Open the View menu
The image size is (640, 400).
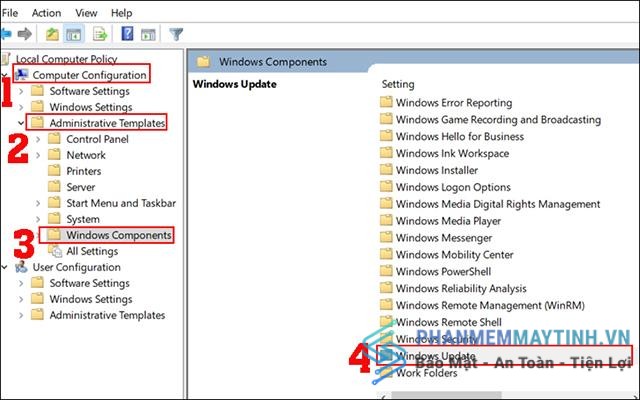point(86,13)
